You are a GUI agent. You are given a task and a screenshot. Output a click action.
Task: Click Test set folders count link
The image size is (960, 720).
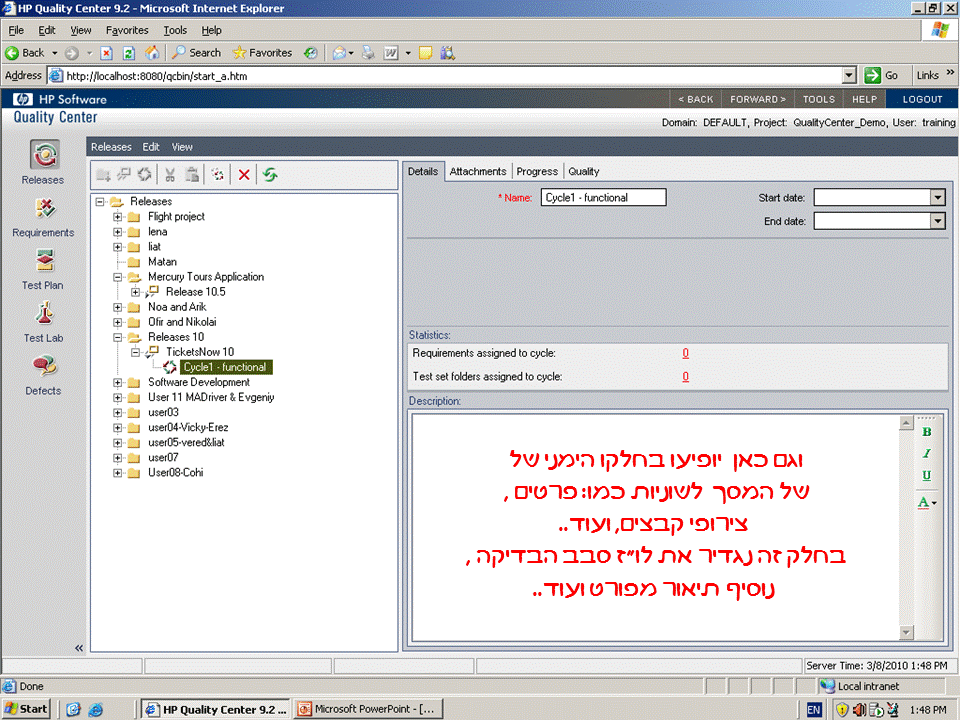[685, 377]
